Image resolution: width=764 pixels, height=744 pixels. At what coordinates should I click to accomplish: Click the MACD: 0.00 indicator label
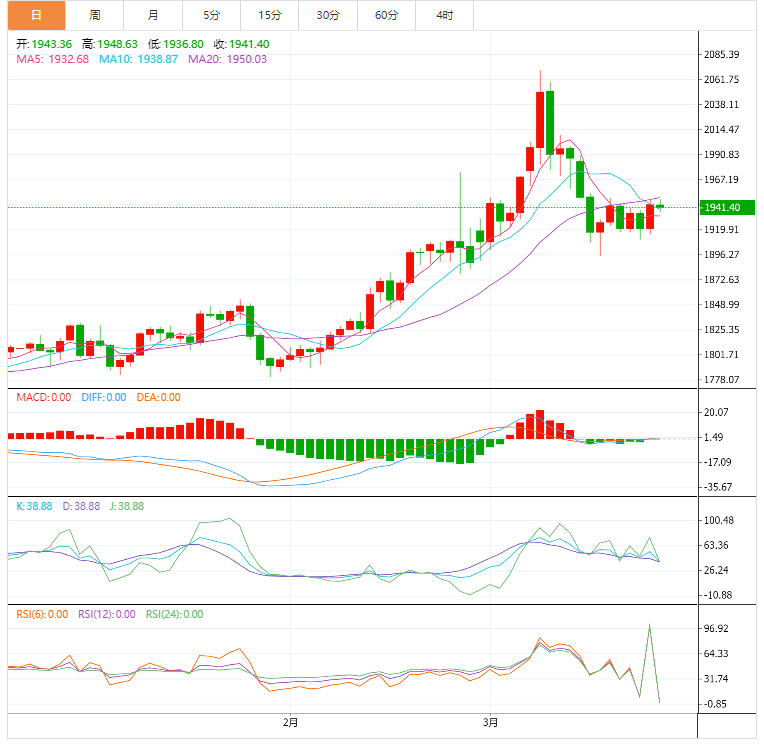pyautogui.click(x=43, y=397)
